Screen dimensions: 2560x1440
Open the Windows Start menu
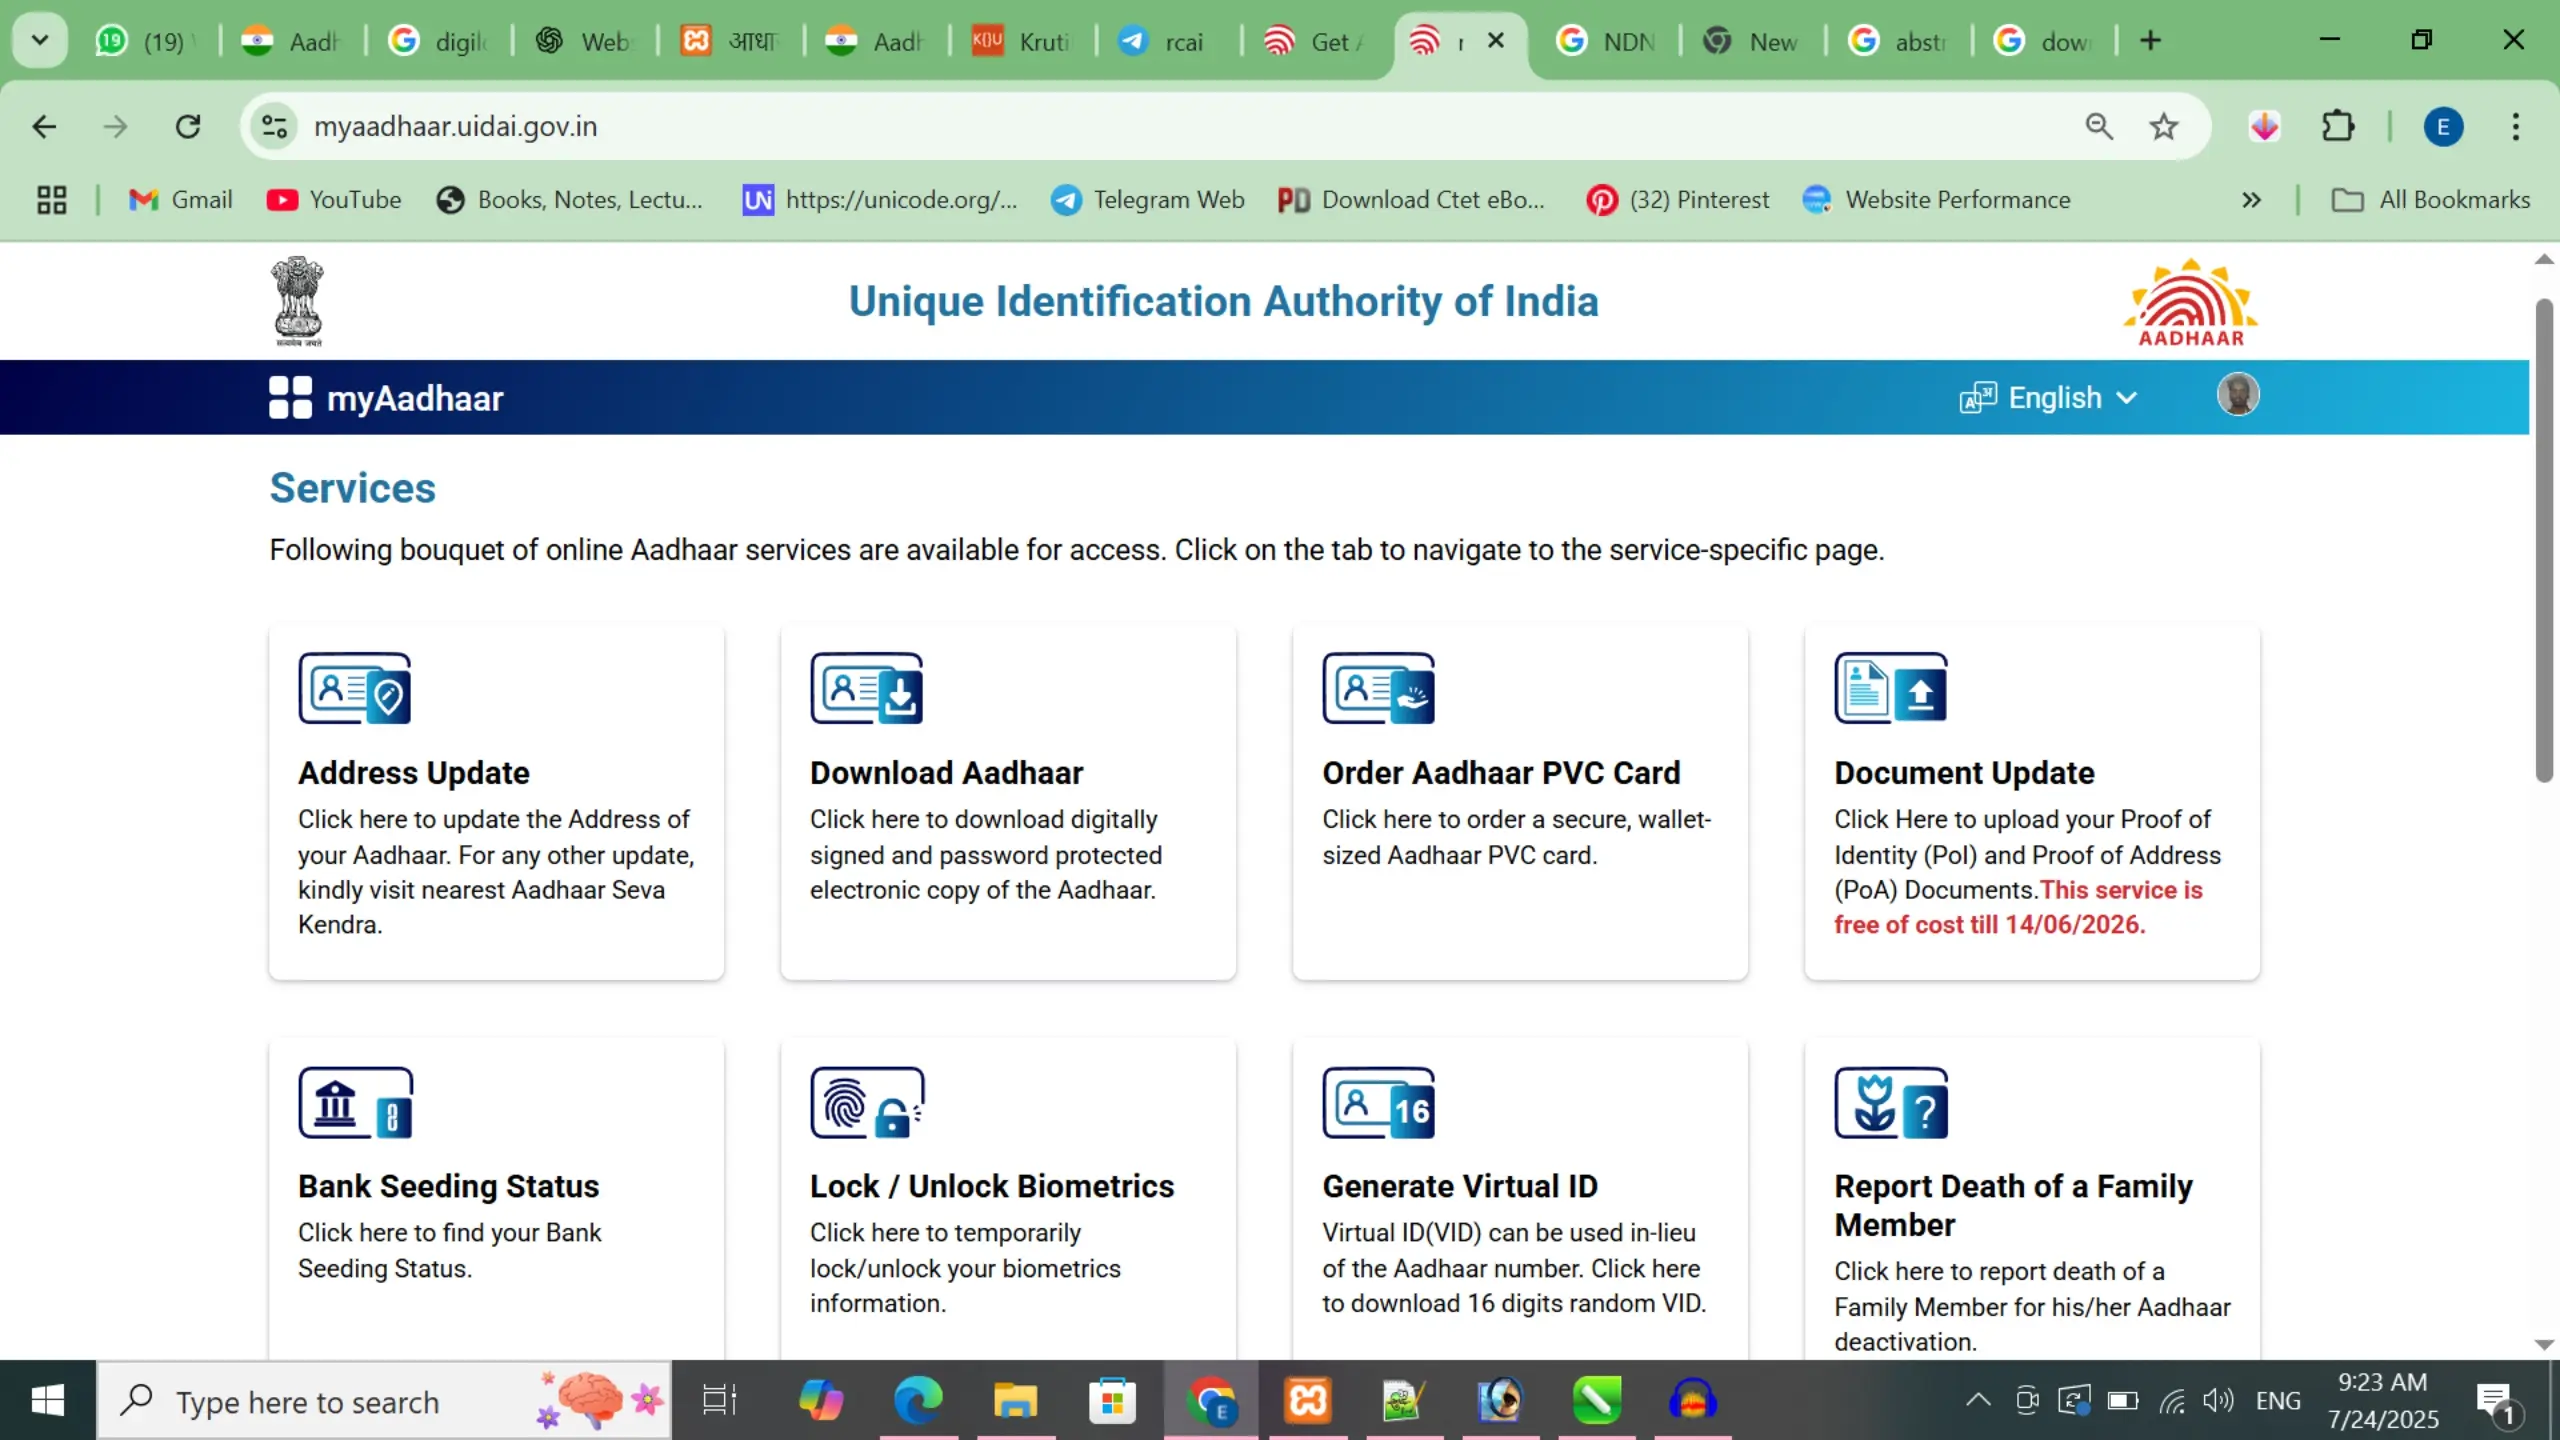[48, 1400]
